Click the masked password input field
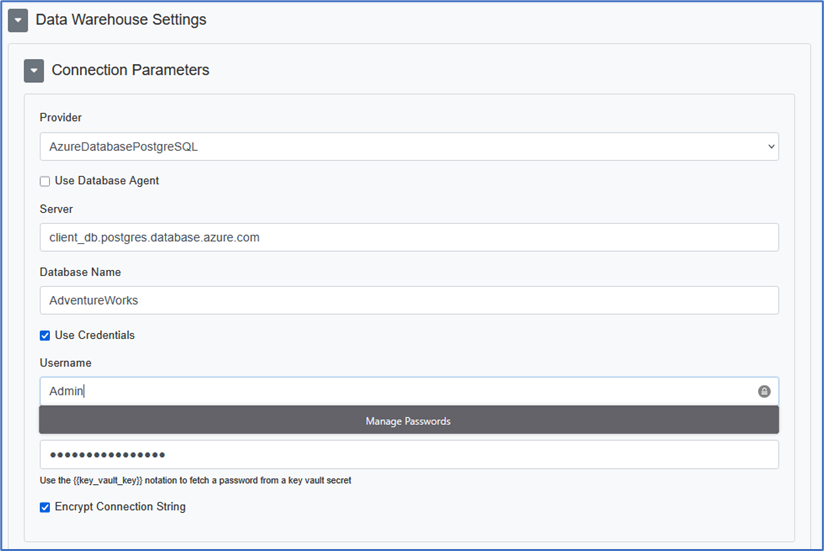 point(409,455)
